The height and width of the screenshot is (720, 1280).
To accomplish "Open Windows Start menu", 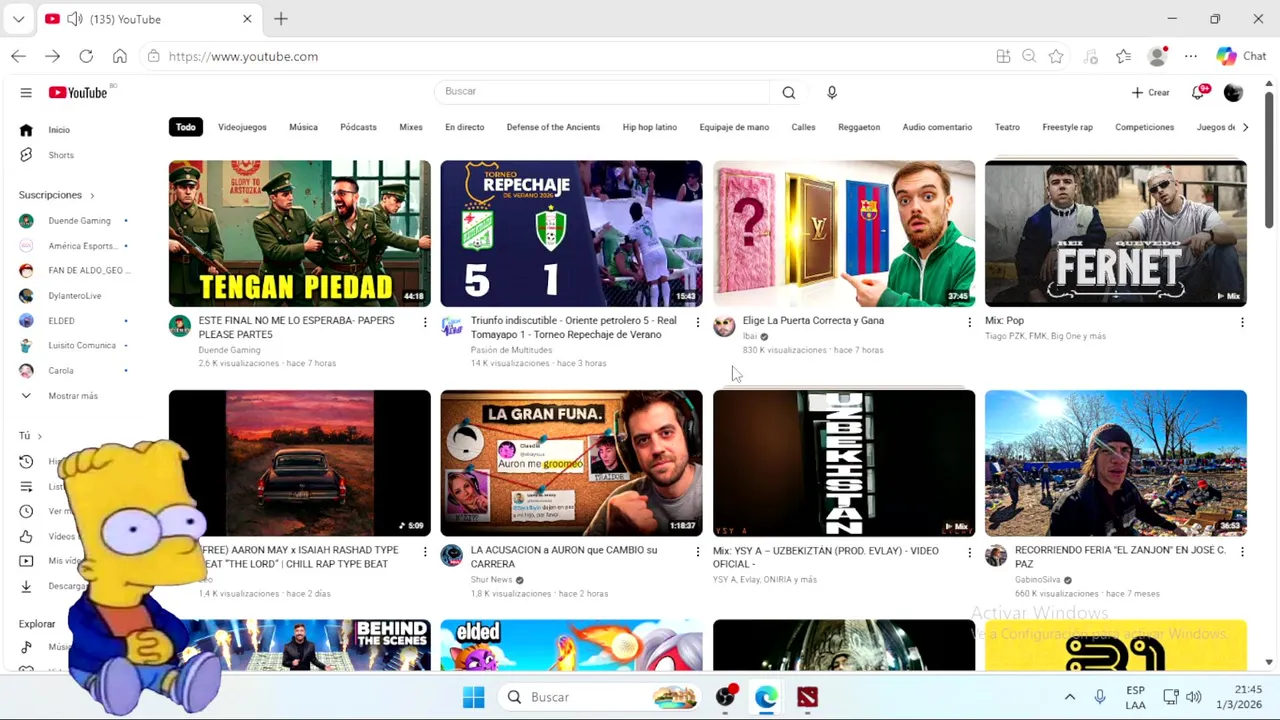I will point(474,697).
